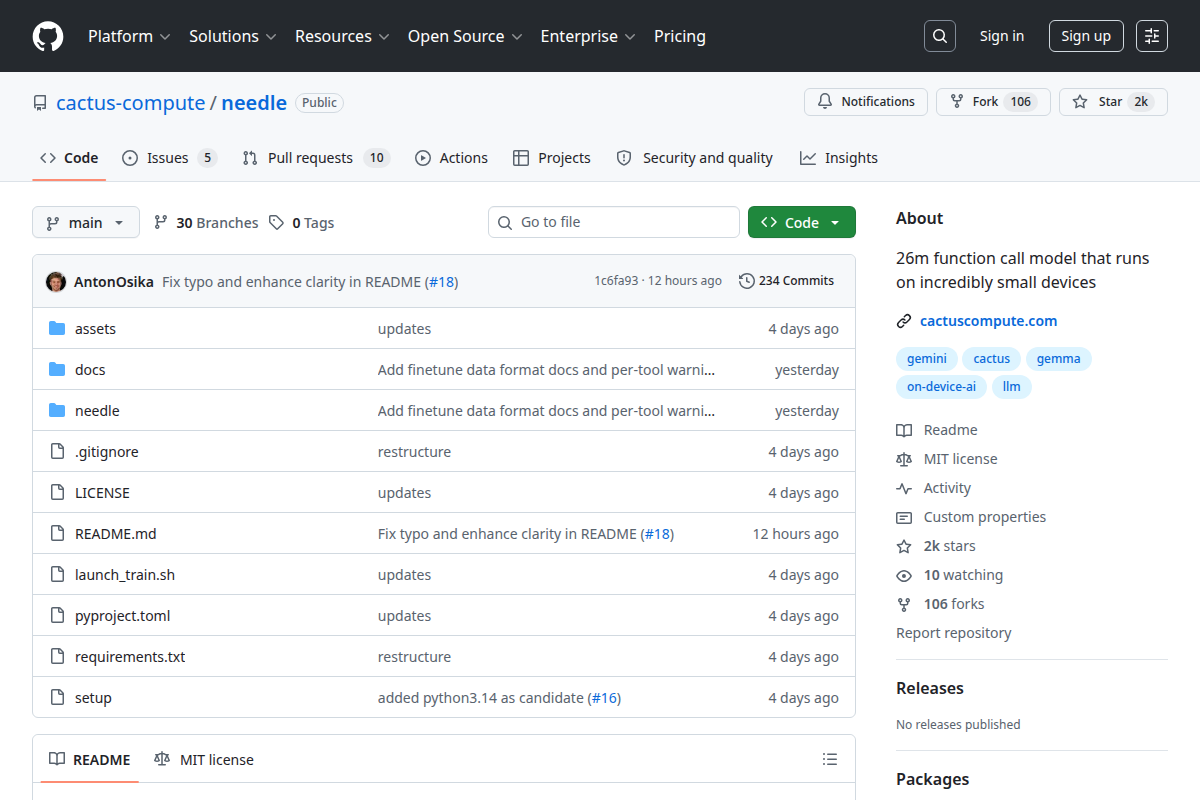Viewport: 1200px width, 800px height.
Task: Expand the Open Source menu
Action: [x=465, y=36]
